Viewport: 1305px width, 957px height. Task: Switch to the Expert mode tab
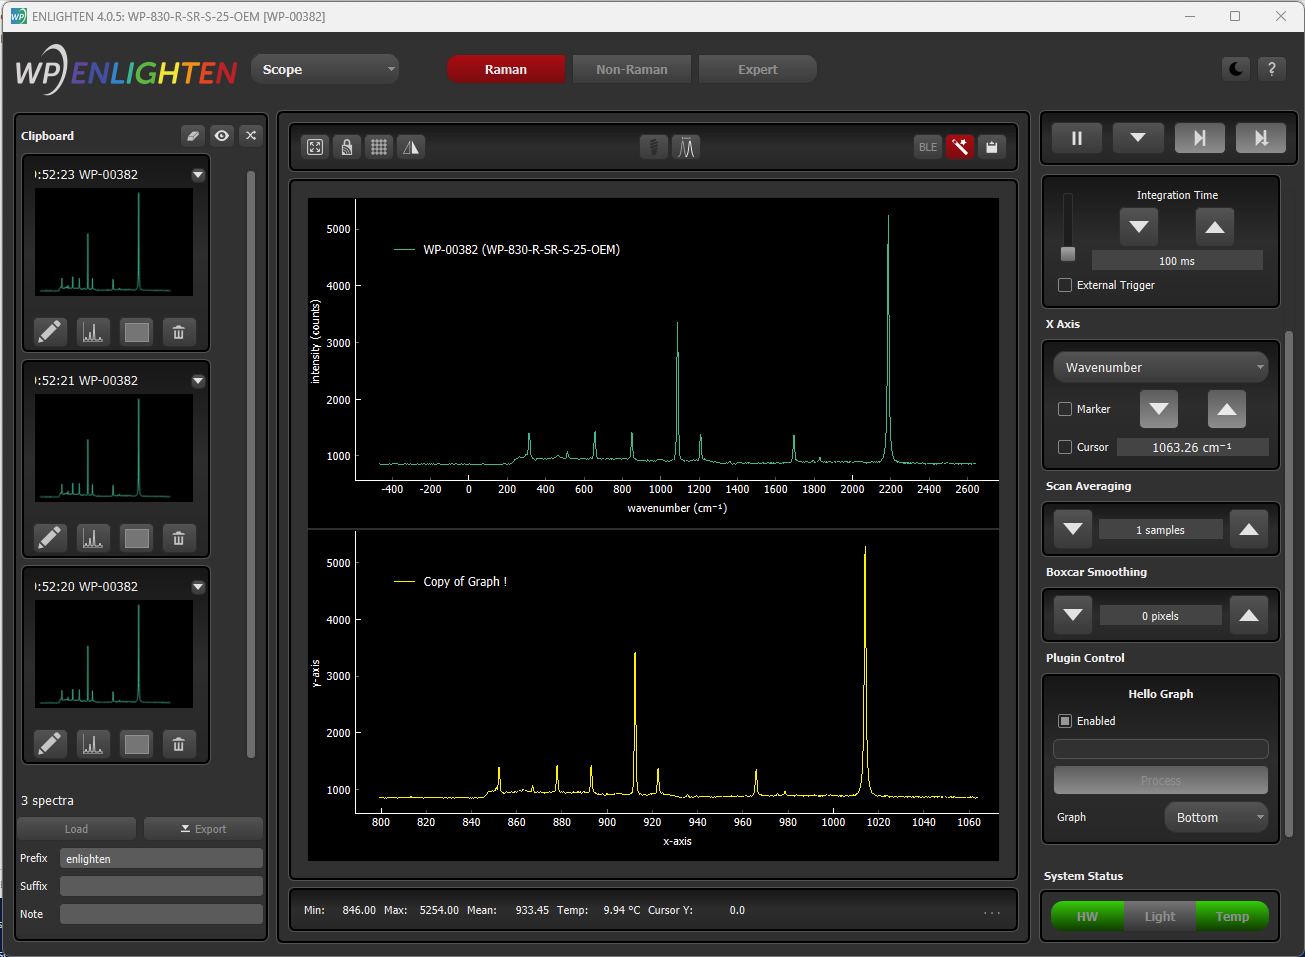point(757,69)
